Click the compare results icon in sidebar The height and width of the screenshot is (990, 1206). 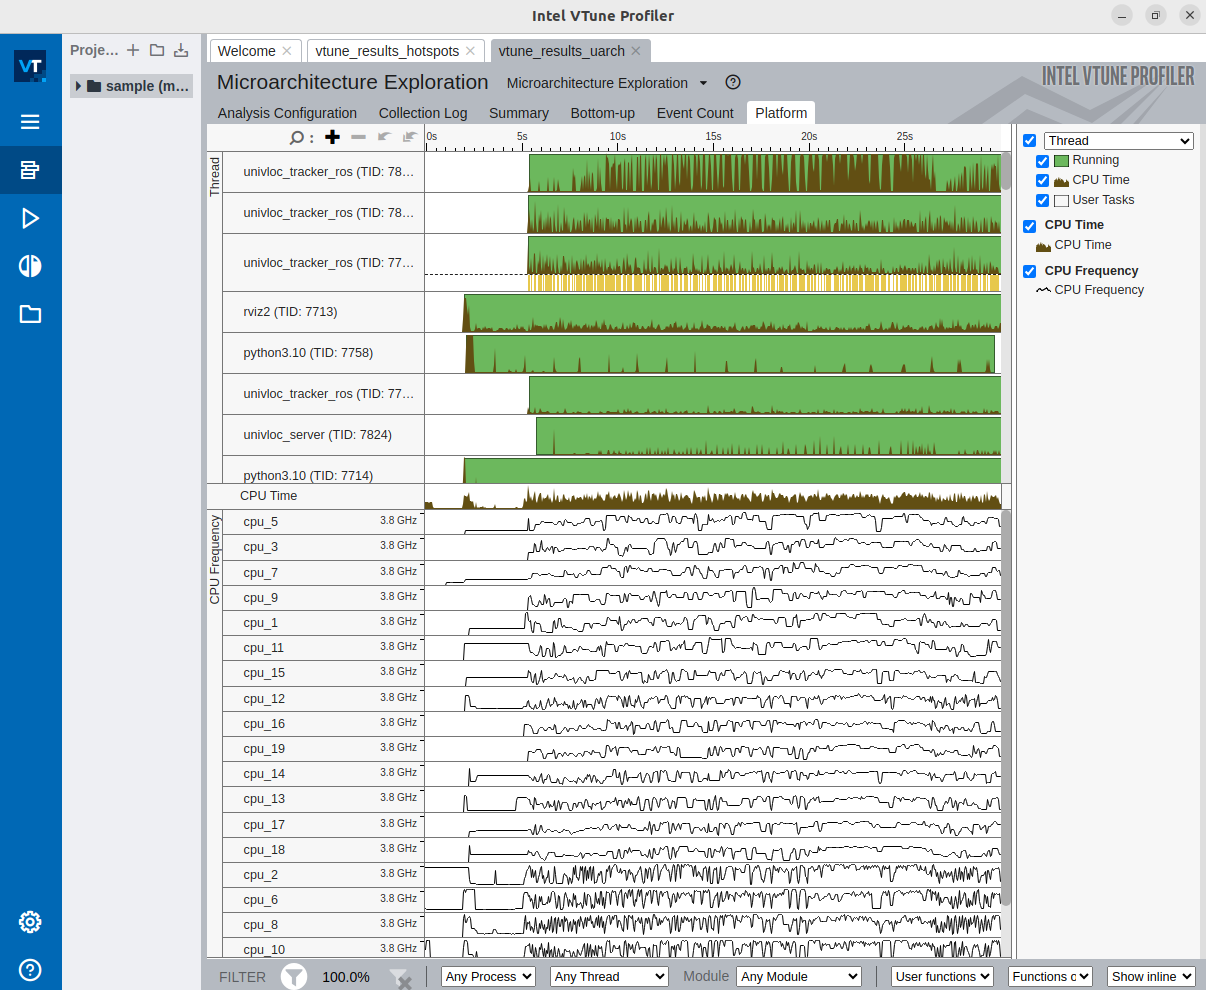30,266
